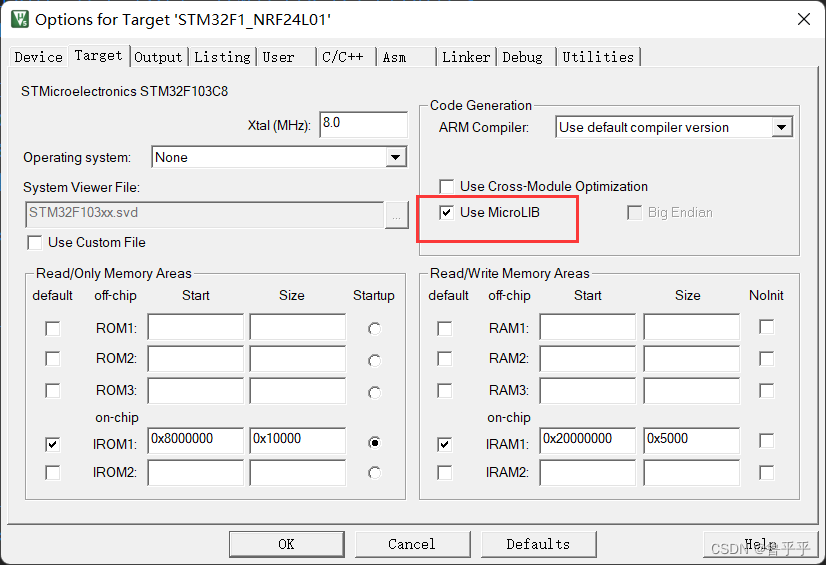Screen dimensions: 826x565
Task: Tick the IRAM2 default checkbox
Action: (x=445, y=472)
